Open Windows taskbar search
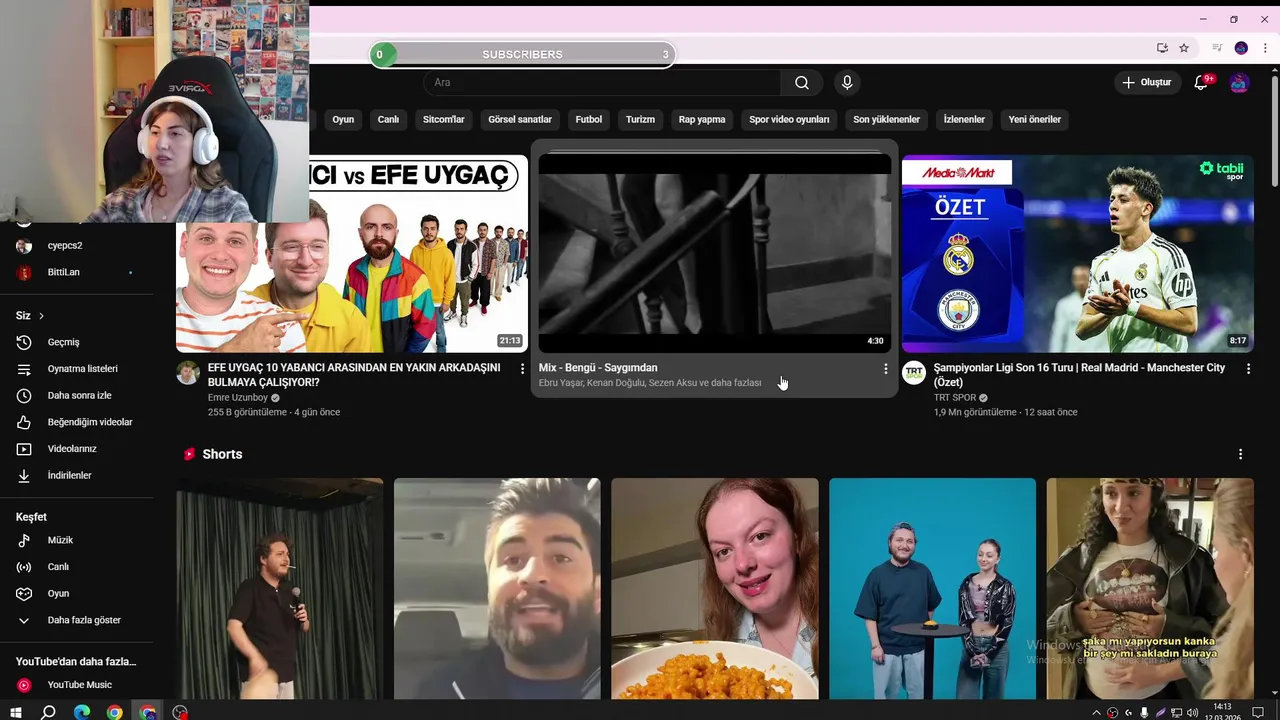 [48, 712]
